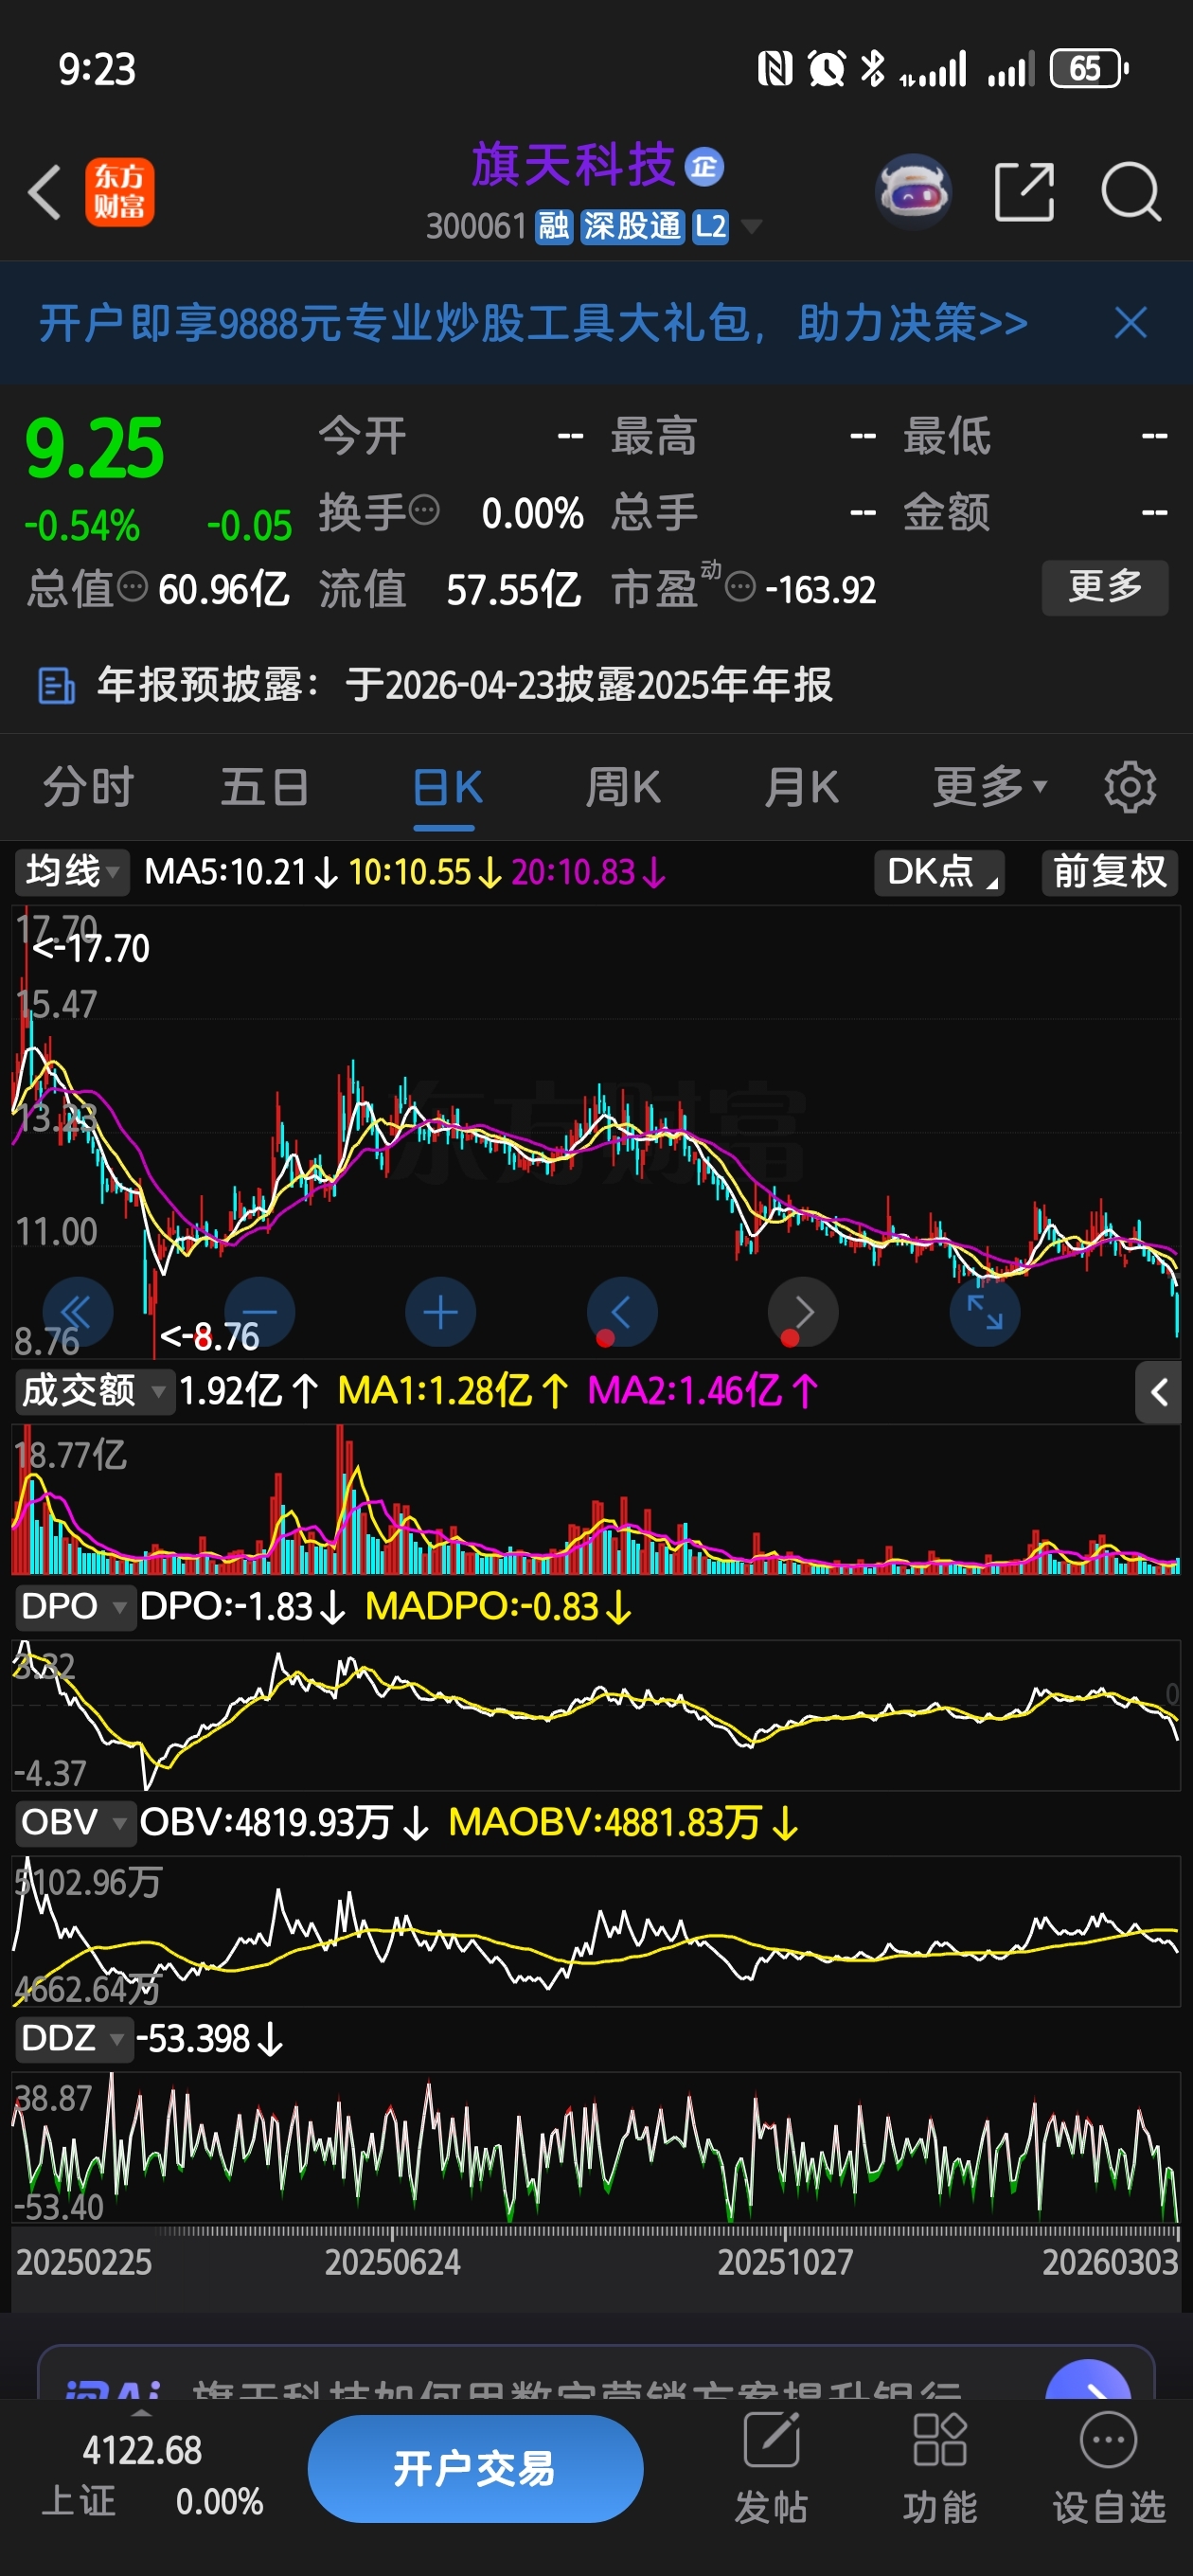1193x2576 pixels.
Task: Open 更多 chart periods dropdown
Action: (x=990, y=787)
